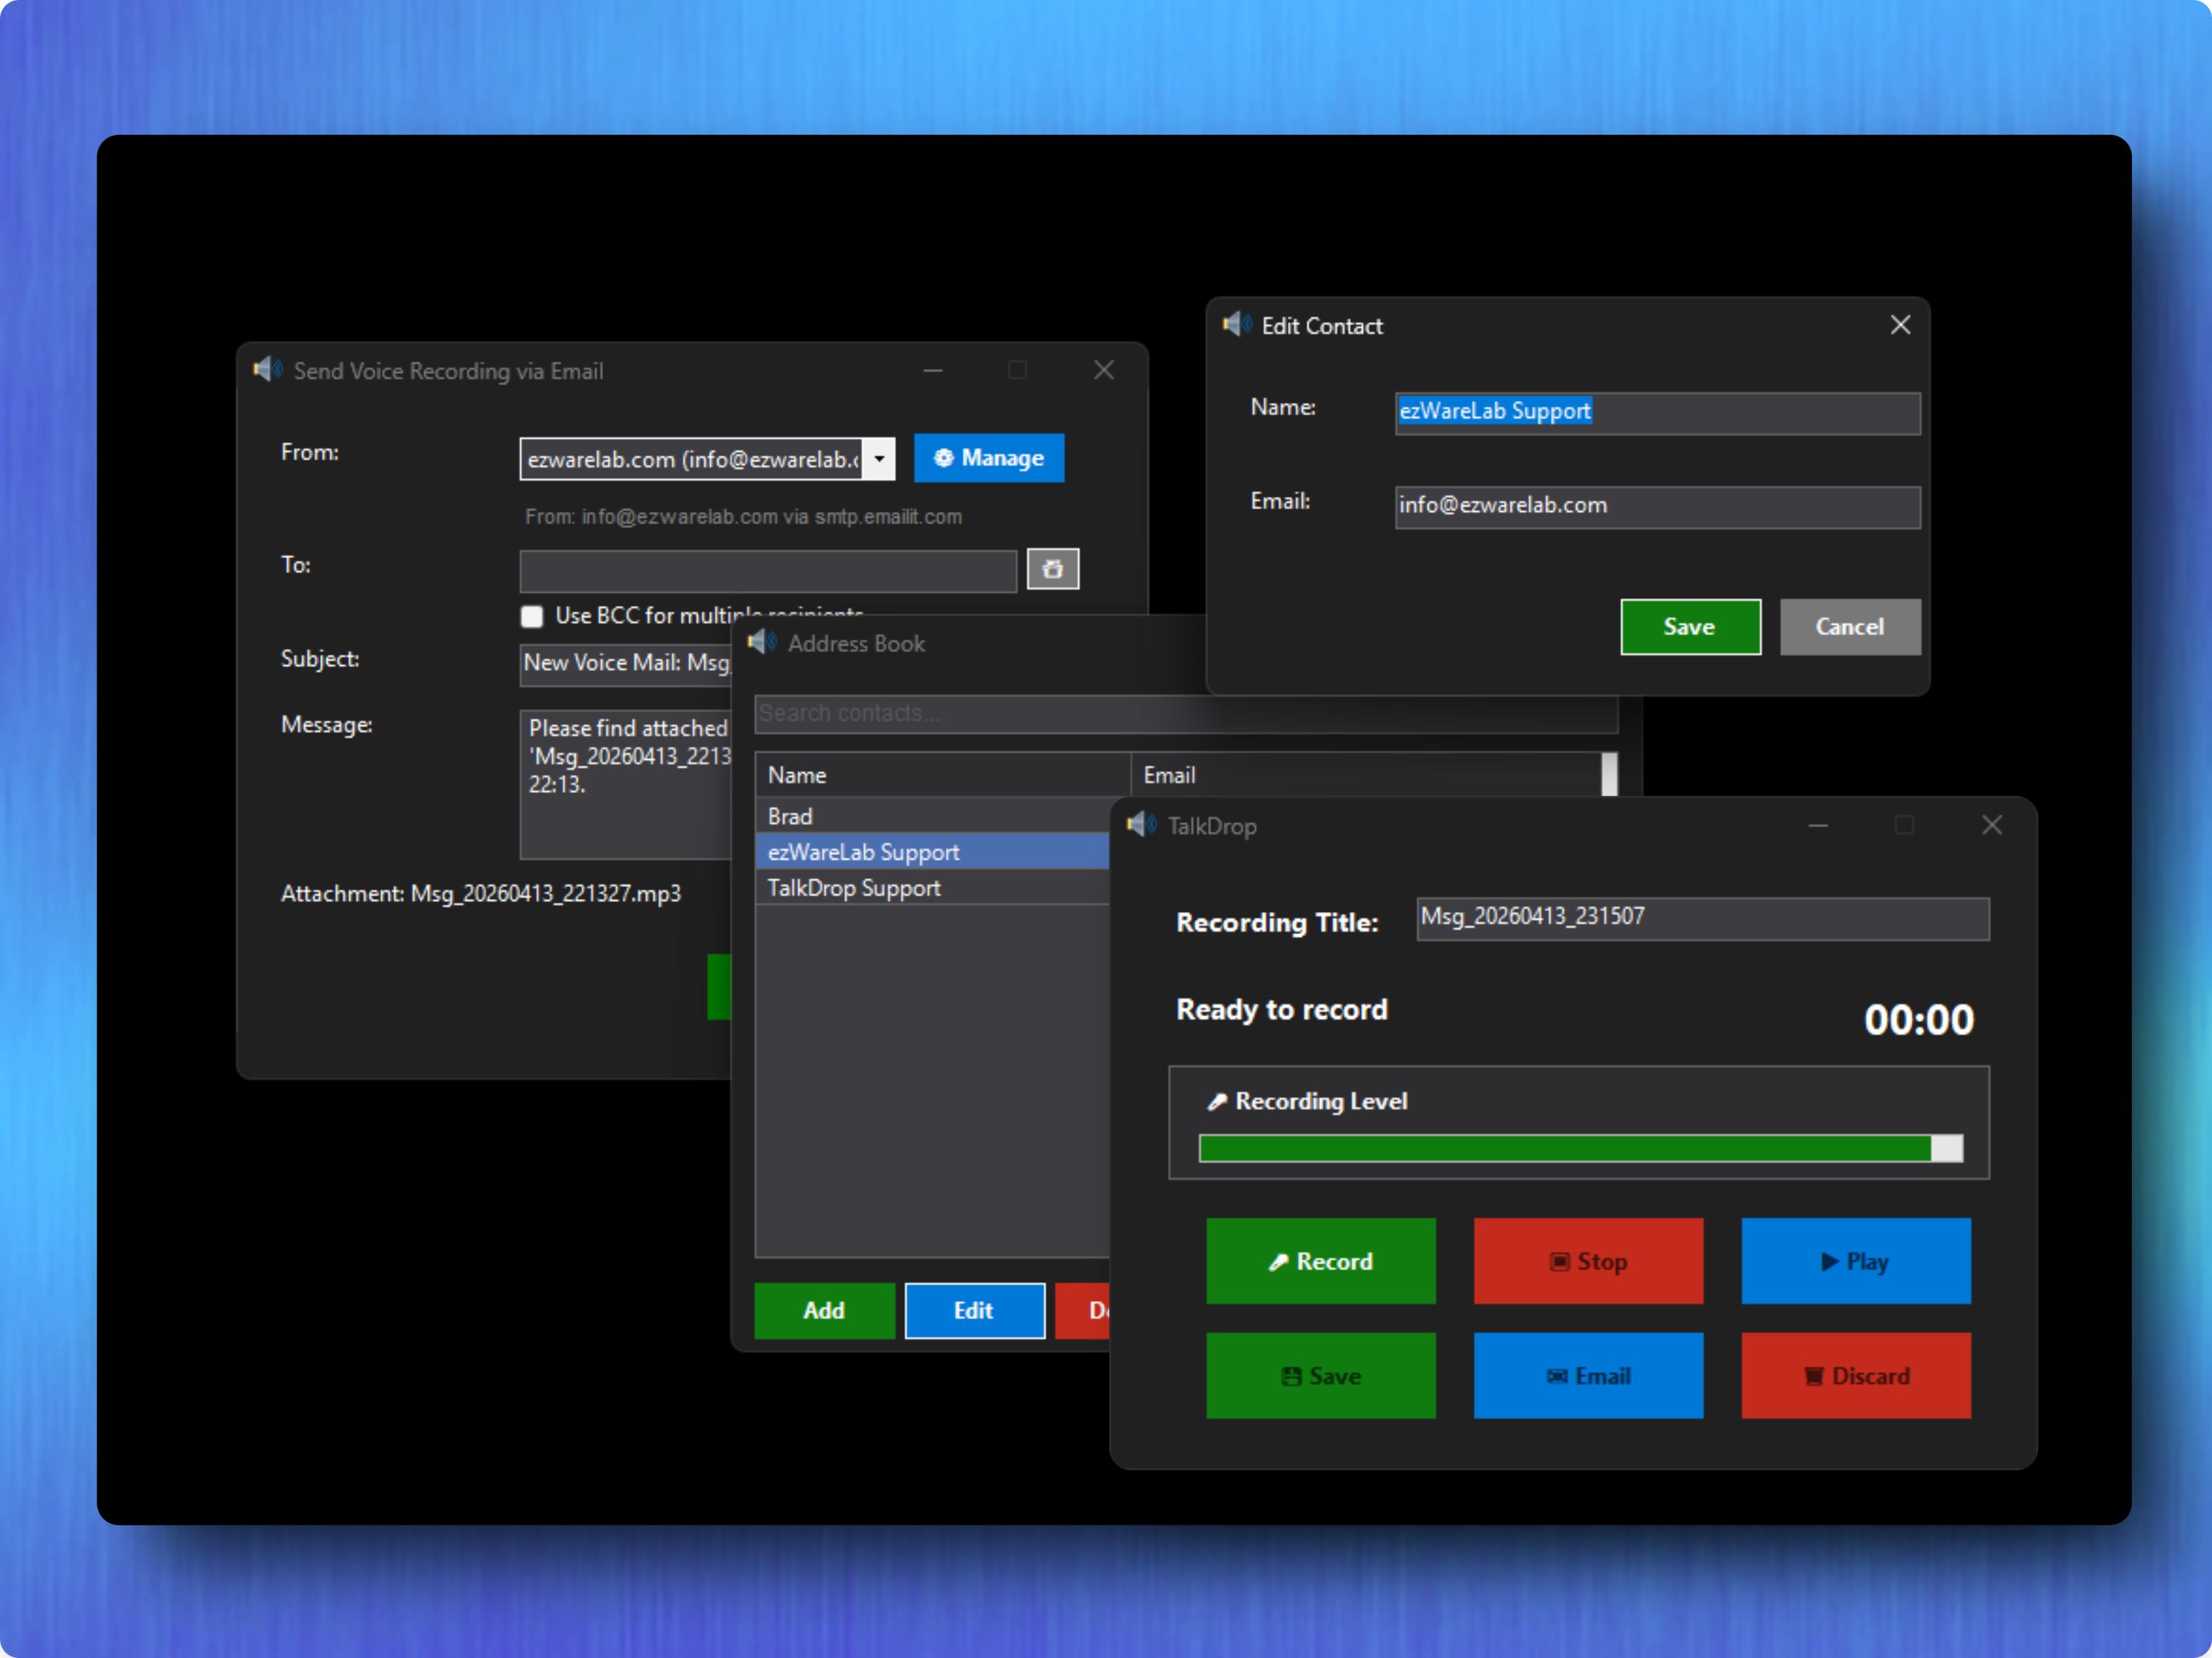2212x1658 pixels.
Task: Enable Use BCC for multiple recipients
Action: pos(532,616)
